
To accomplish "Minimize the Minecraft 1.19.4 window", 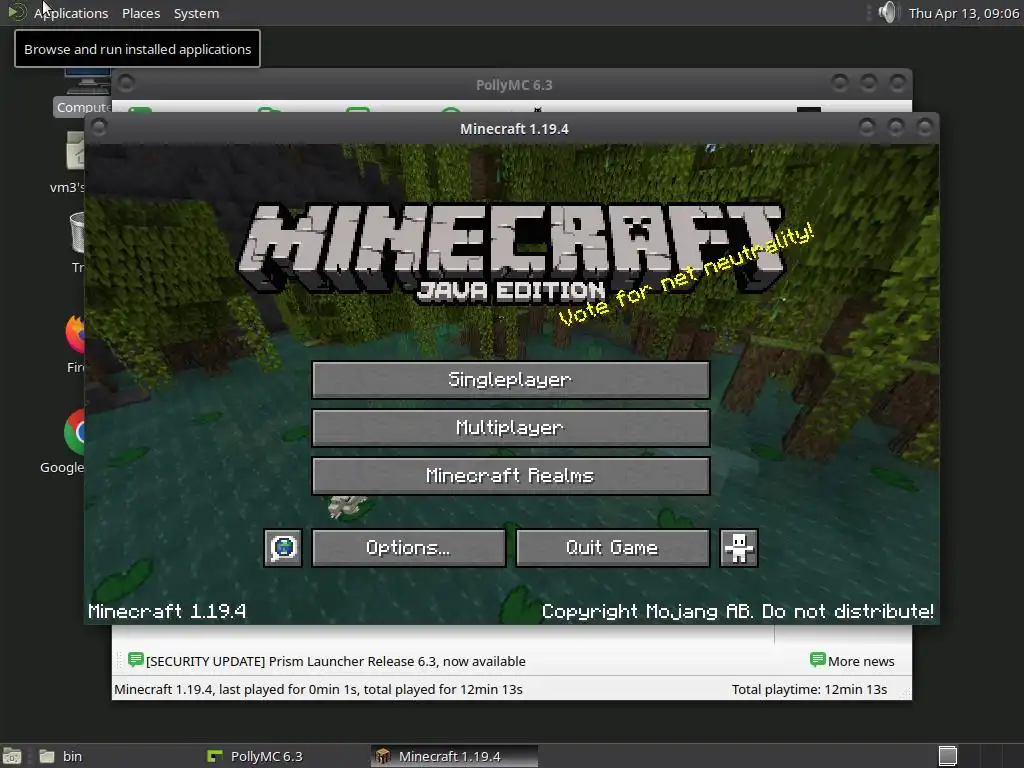I will point(867,127).
